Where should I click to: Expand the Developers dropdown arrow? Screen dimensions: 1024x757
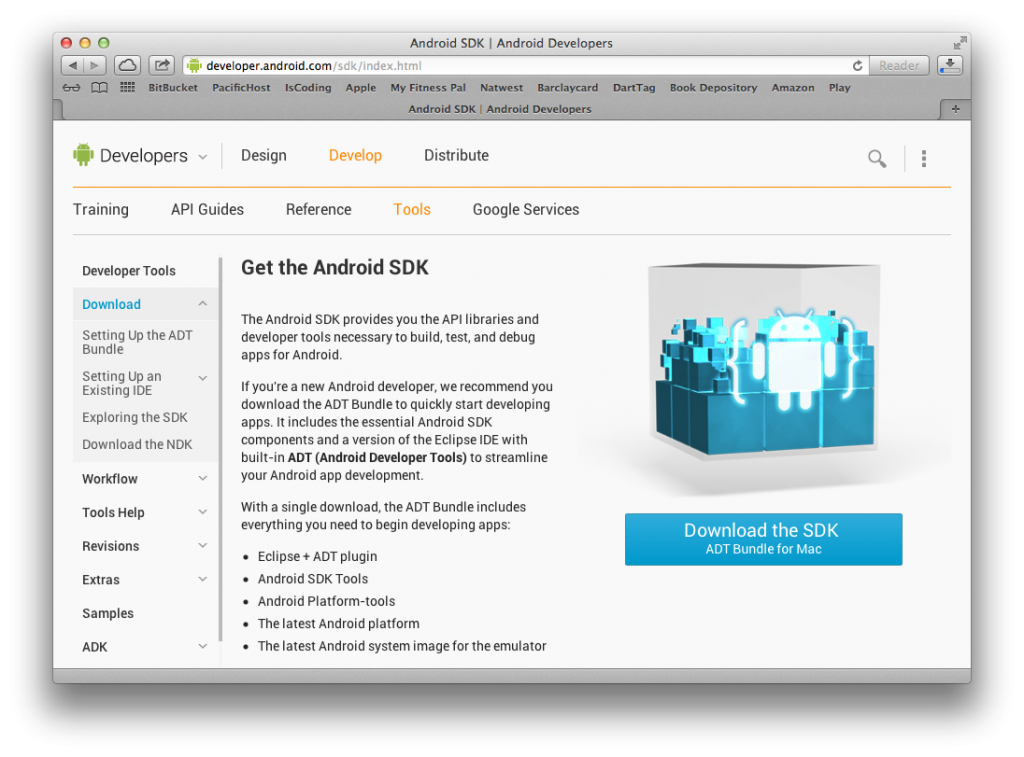tap(202, 157)
